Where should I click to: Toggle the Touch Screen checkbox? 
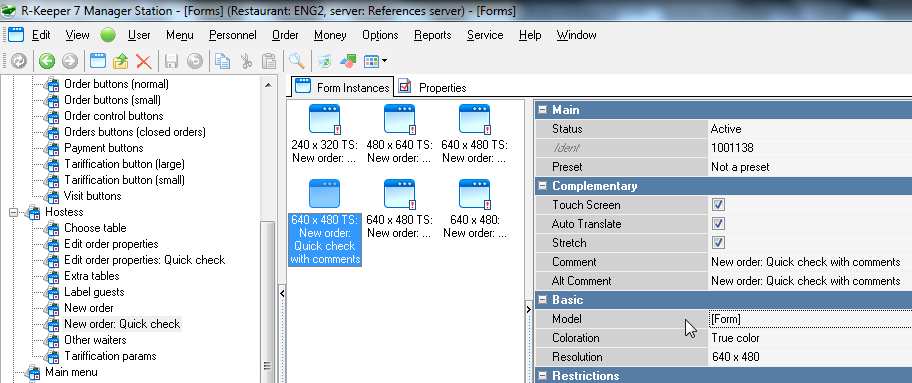click(718, 205)
